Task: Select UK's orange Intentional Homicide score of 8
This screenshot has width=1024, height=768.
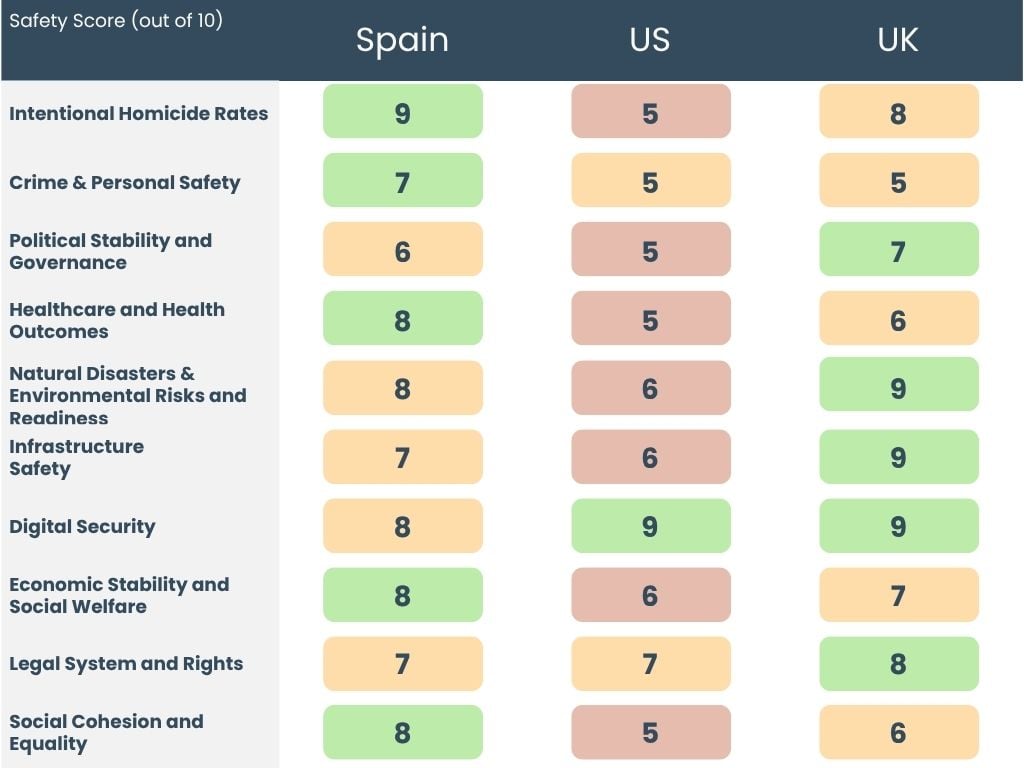Action: [x=898, y=112]
